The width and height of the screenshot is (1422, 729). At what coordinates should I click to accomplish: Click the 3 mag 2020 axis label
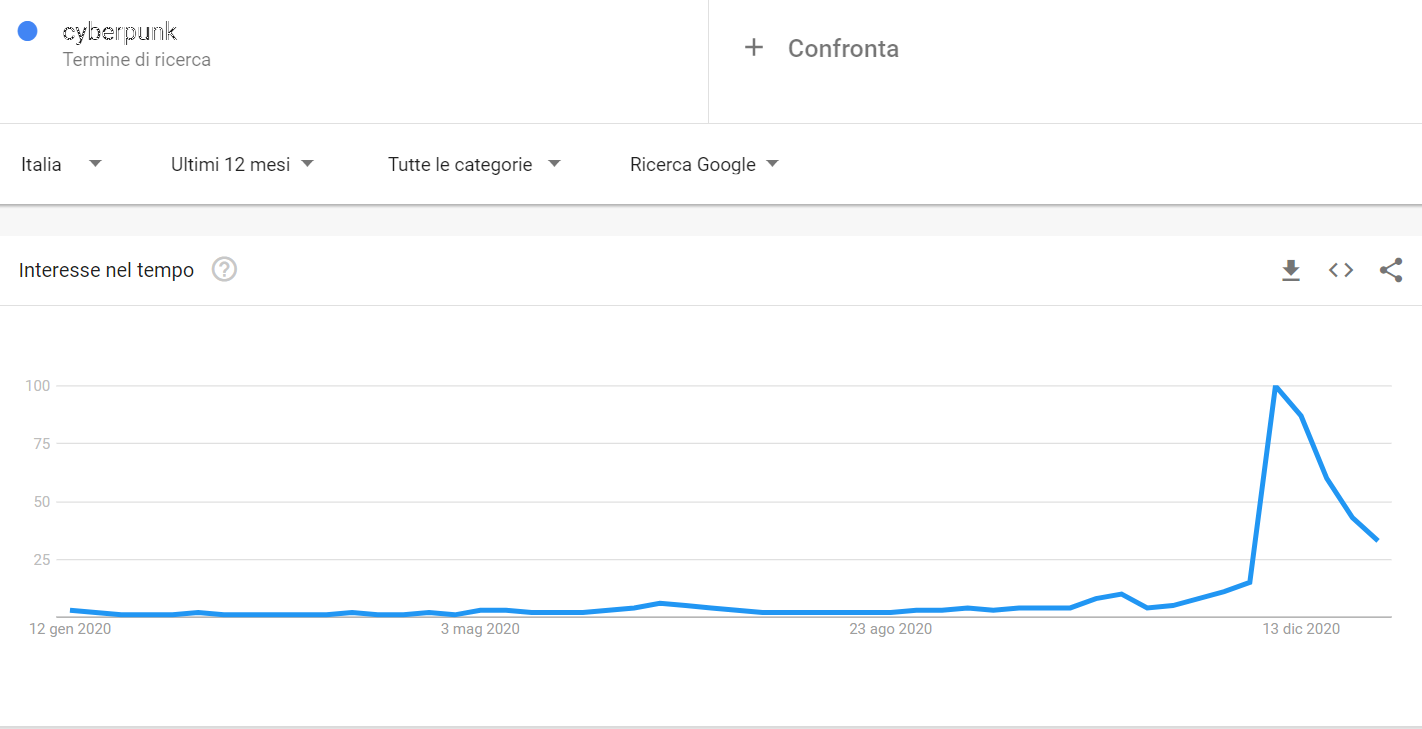click(x=480, y=629)
